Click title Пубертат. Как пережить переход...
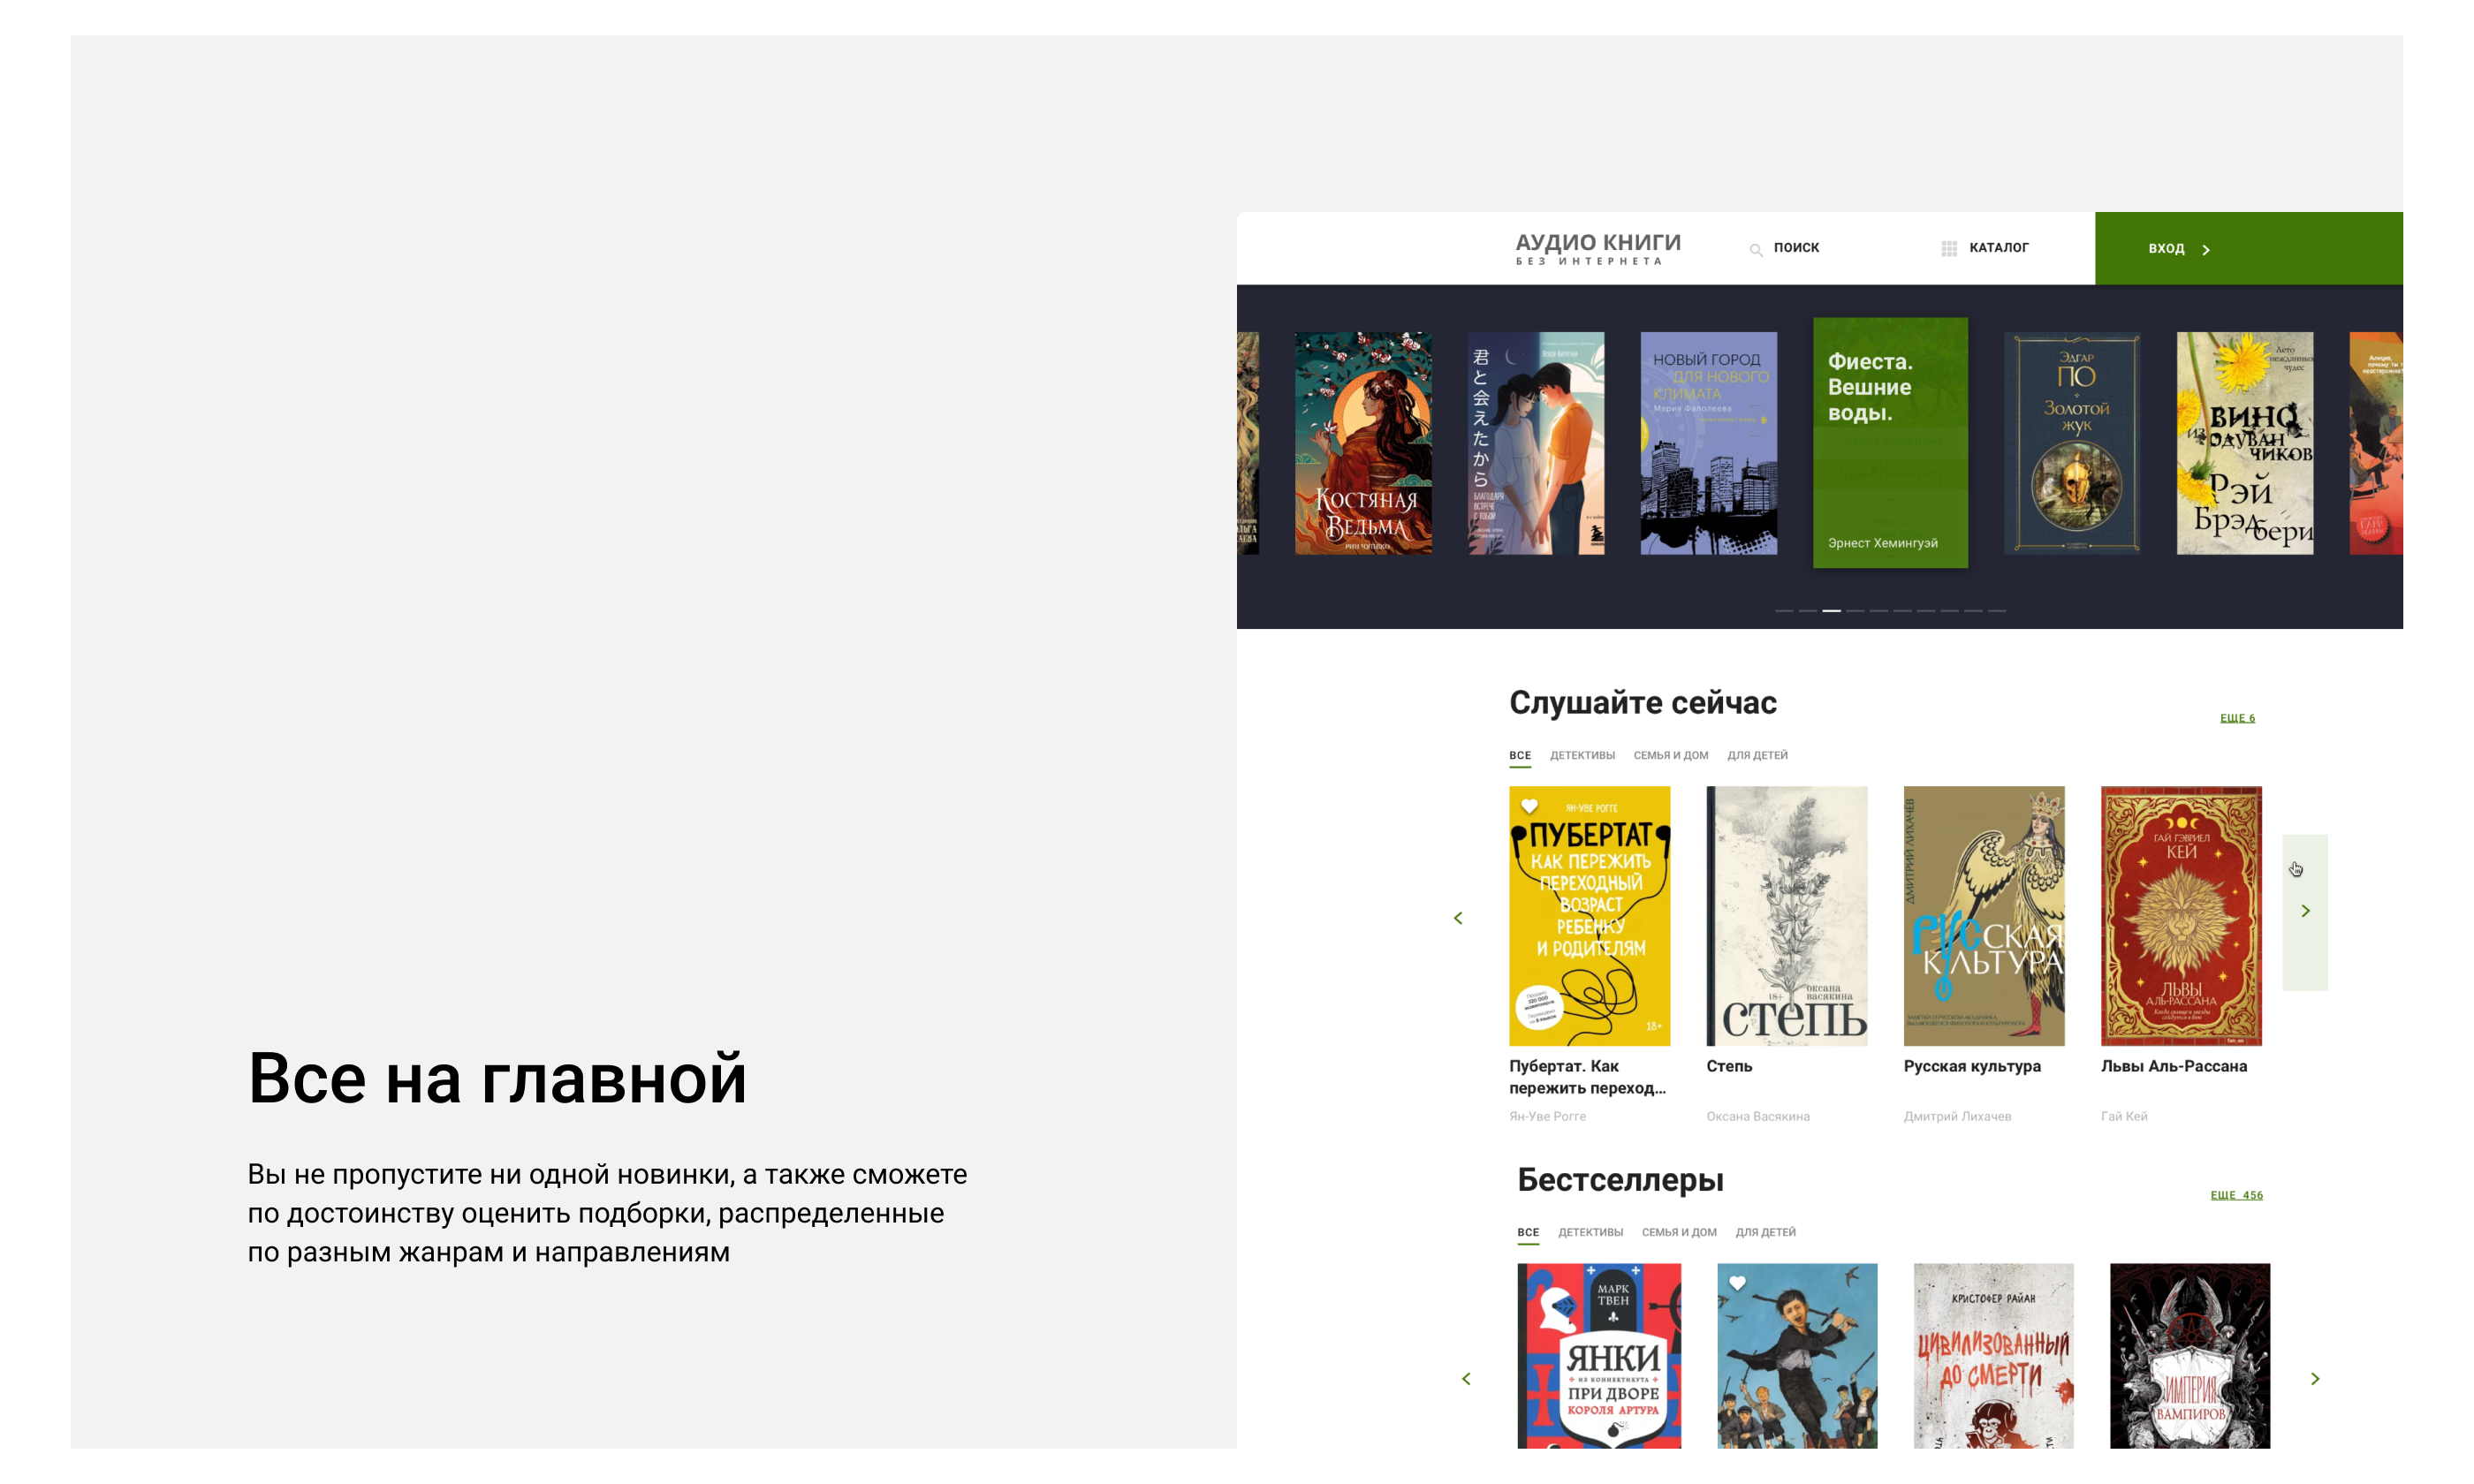This screenshot has width=2474, height=1484. pos(1587,1077)
